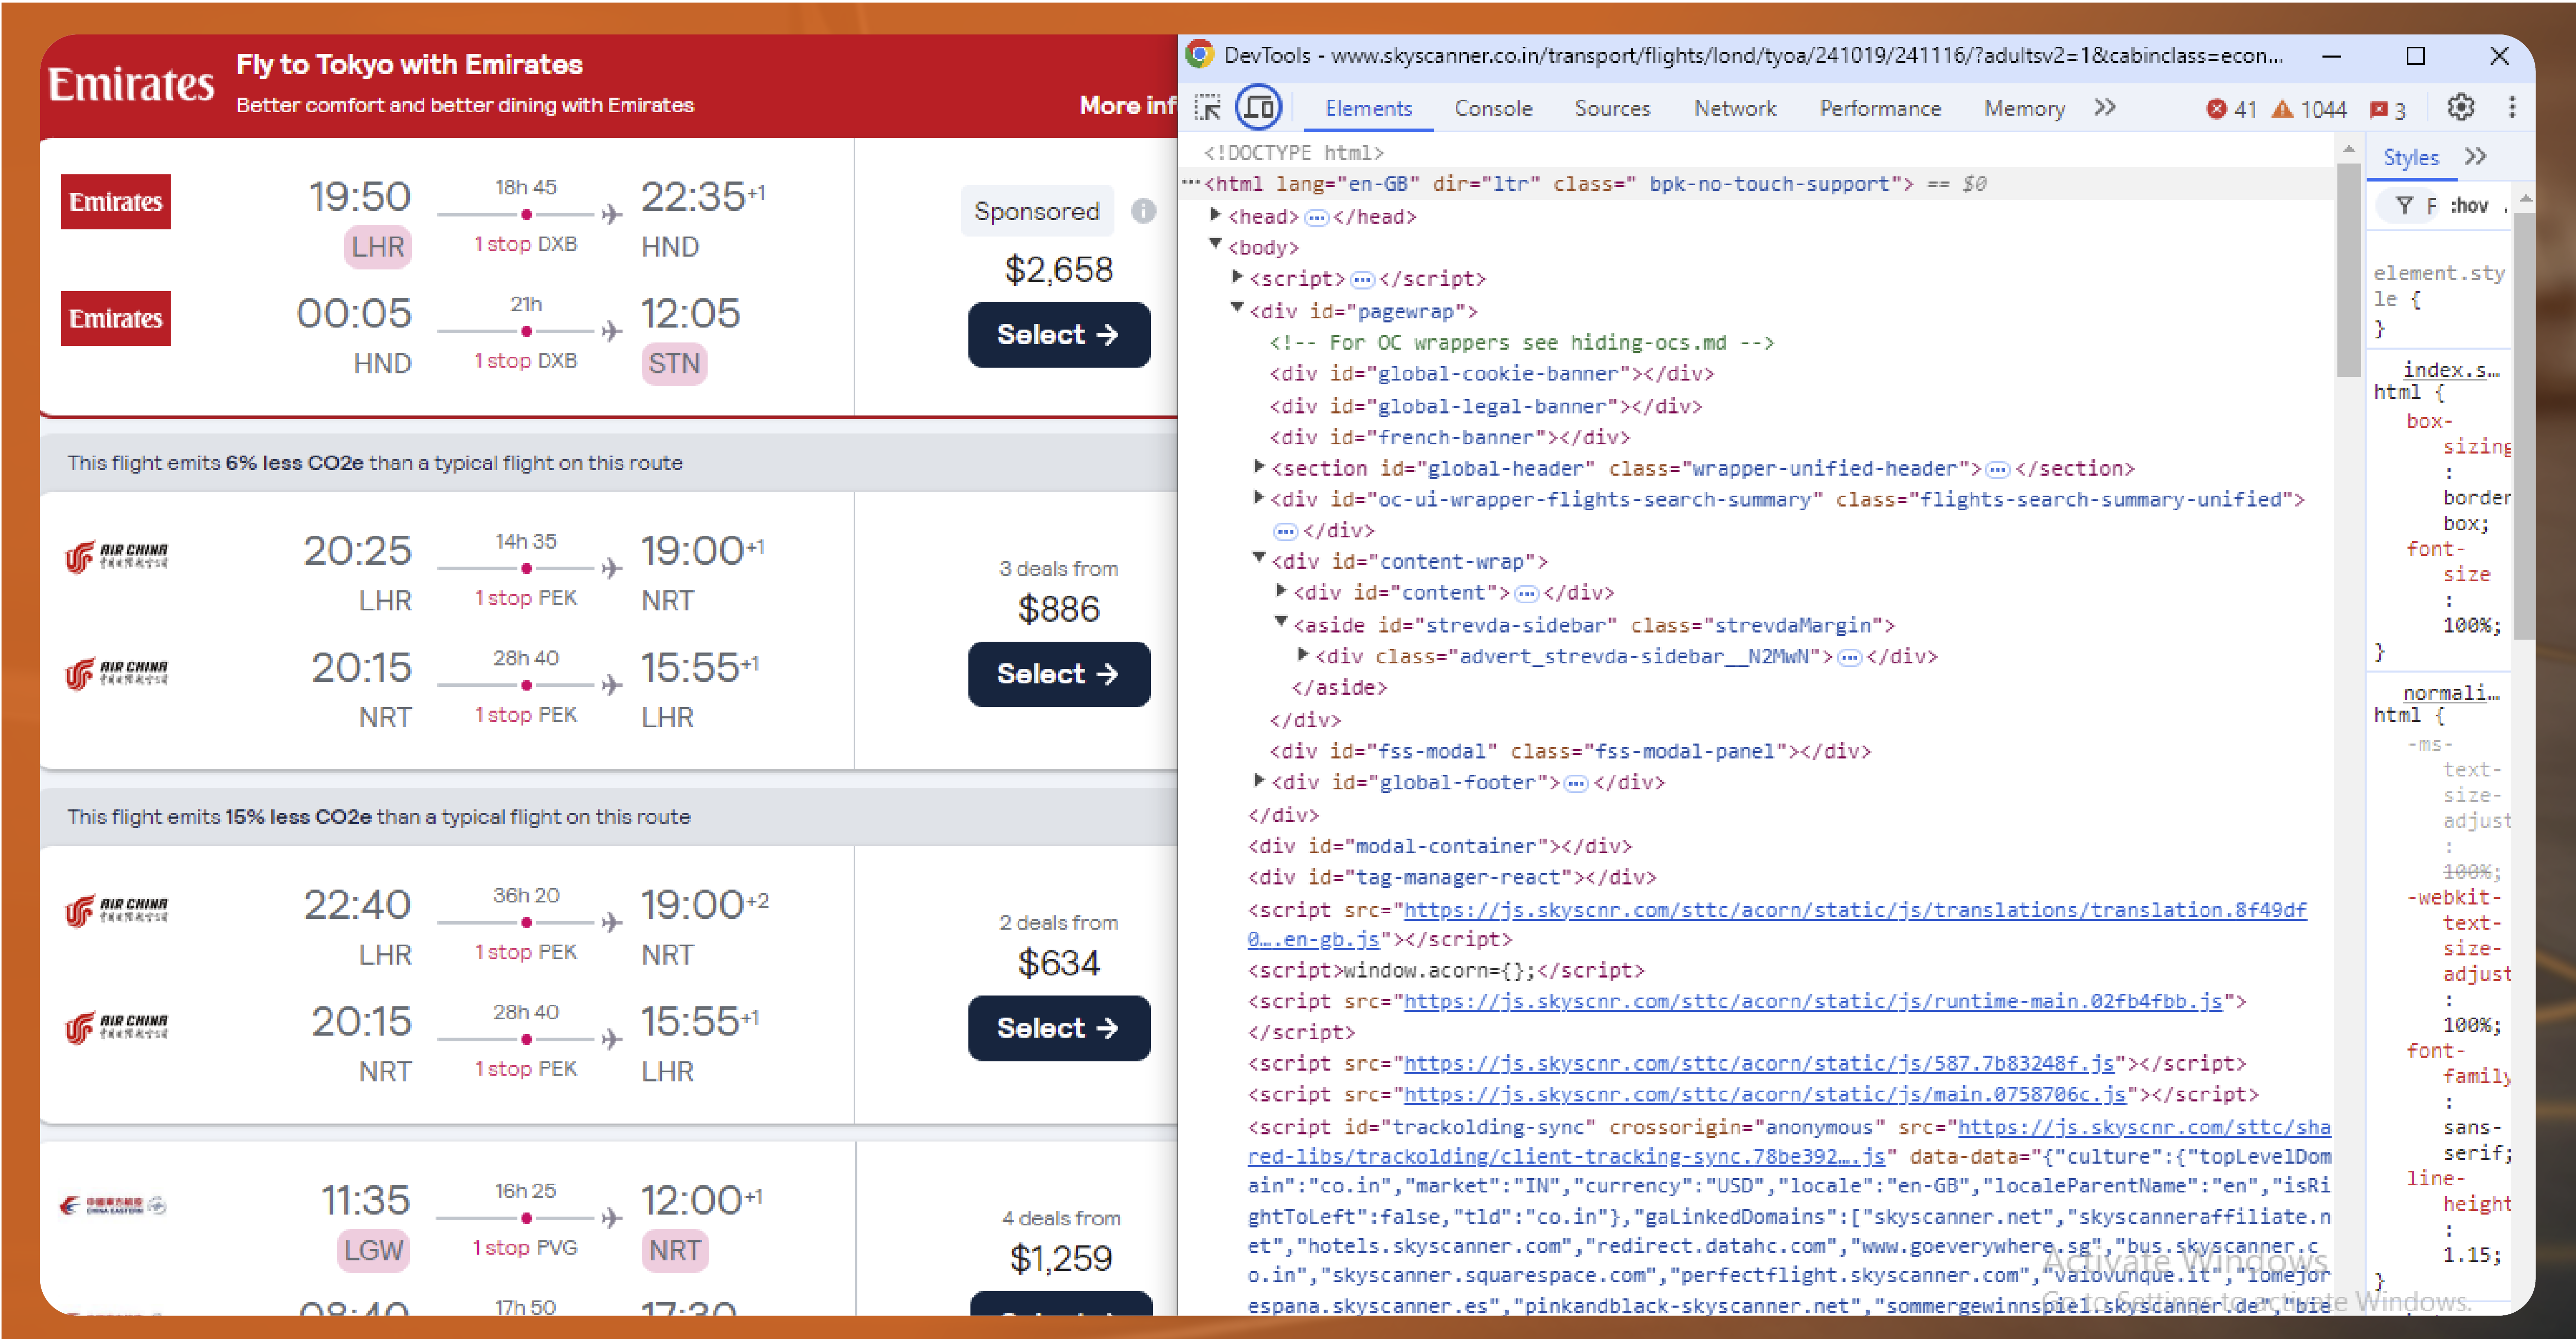Screen dimensions: 2576x1339
Task: Collapse the content-wrap div node
Action: click(x=1259, y=559)
